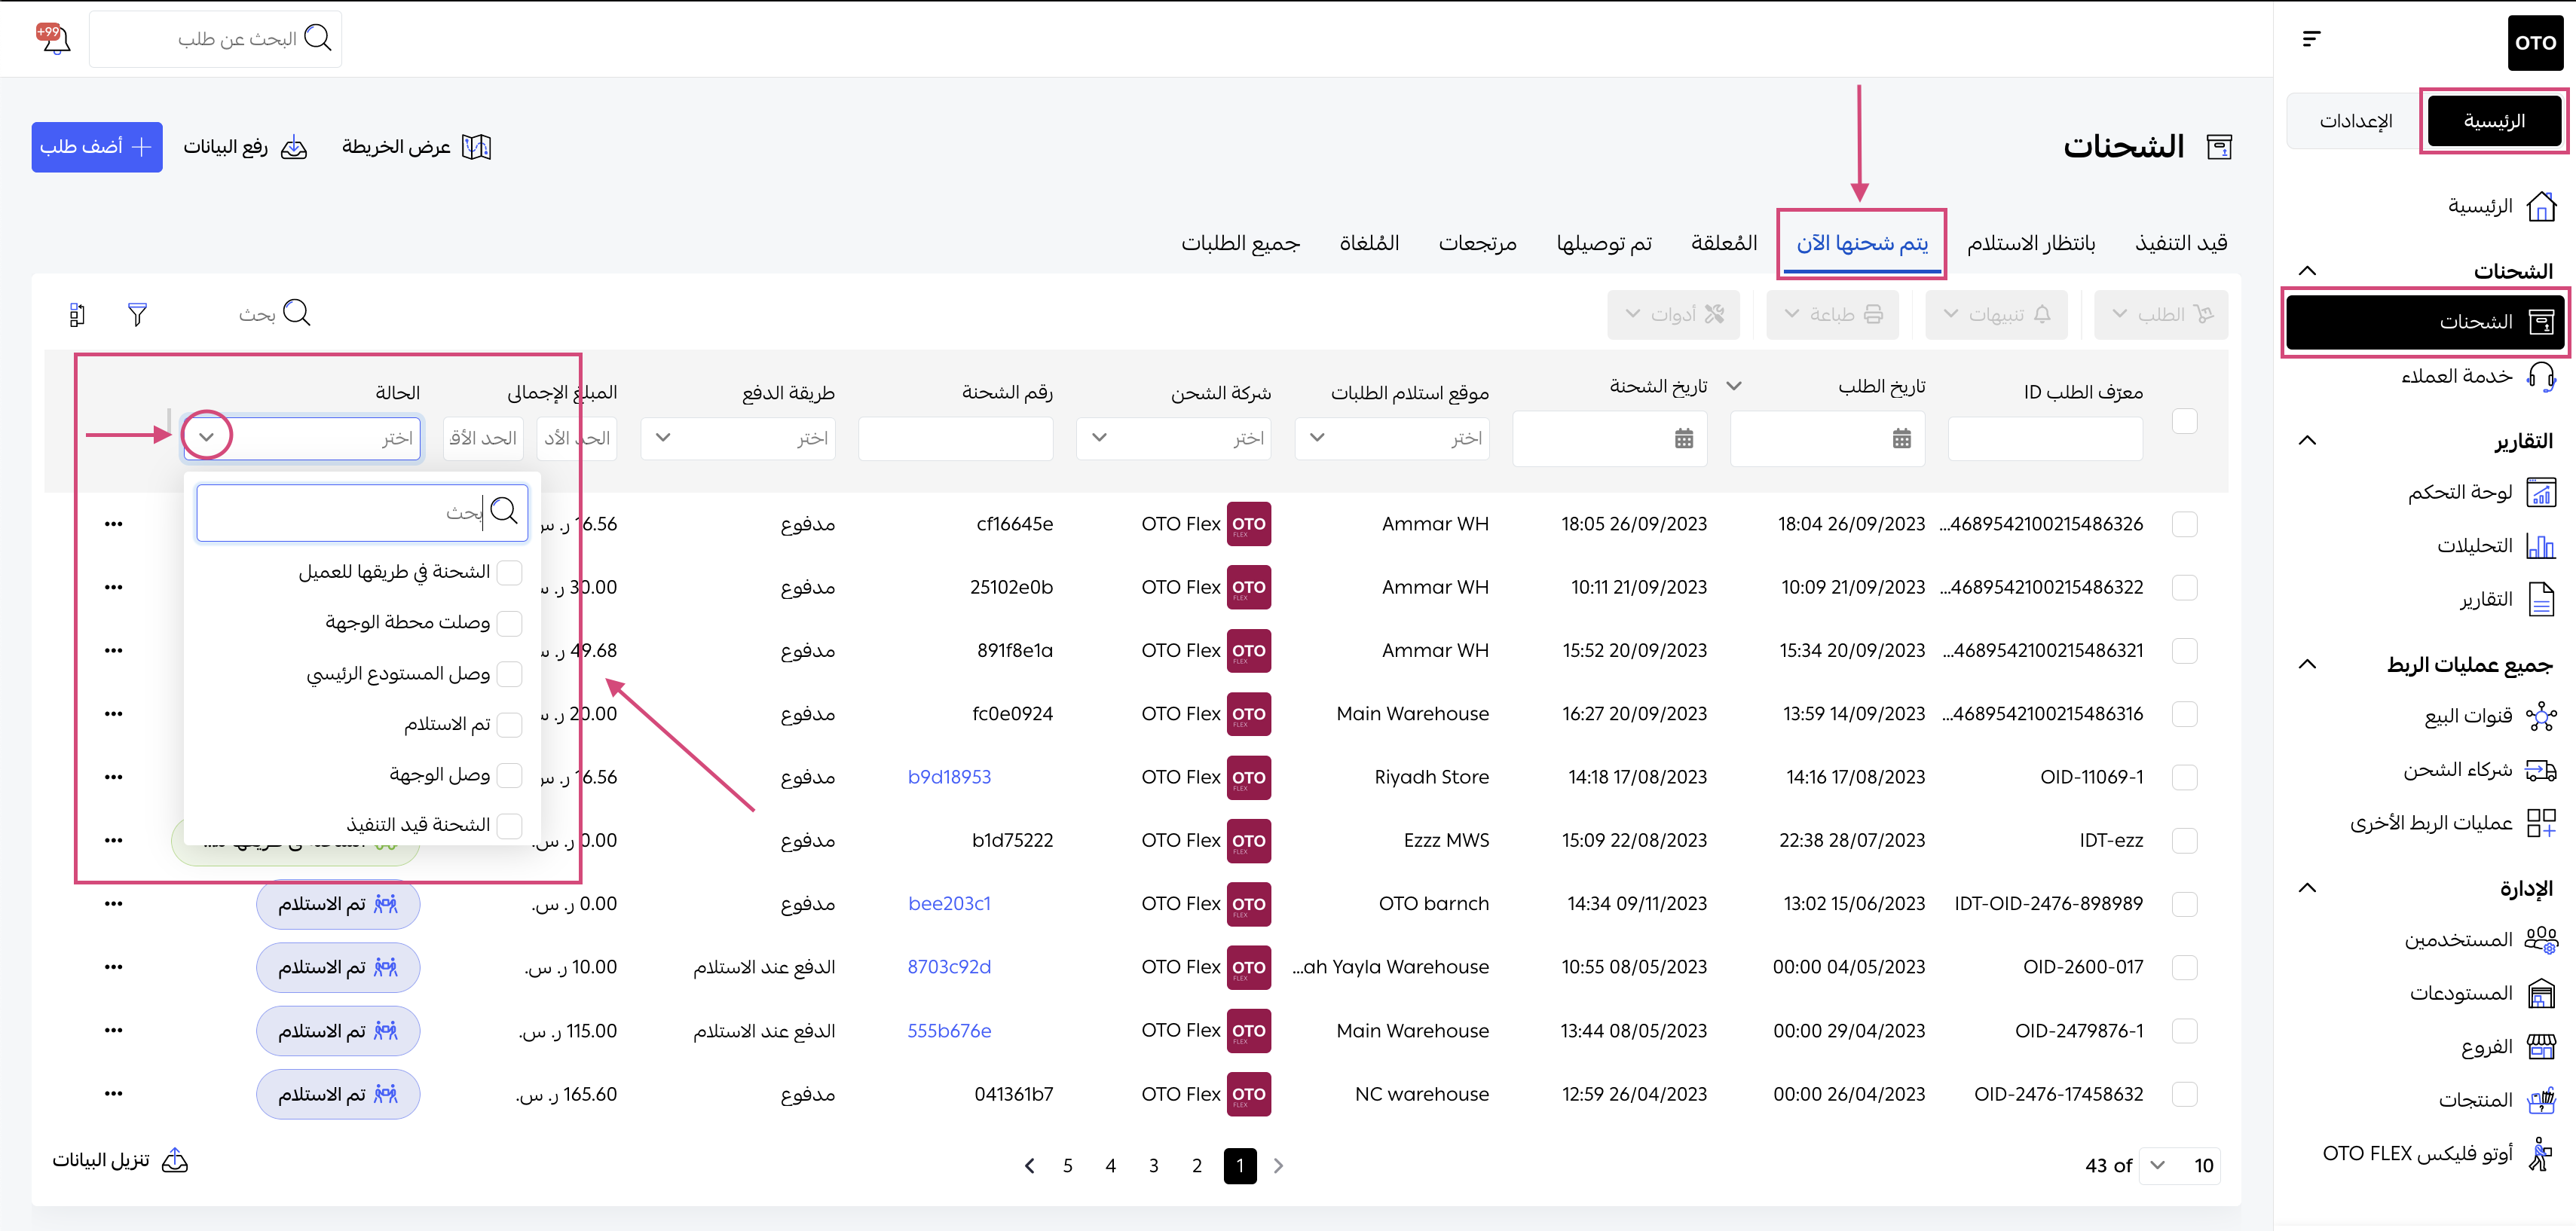Check 'الشحنة في طريقها للعميل' status option
Image resolution: width=2576 pixels, height=1231 pixels.
click(510, 572)
